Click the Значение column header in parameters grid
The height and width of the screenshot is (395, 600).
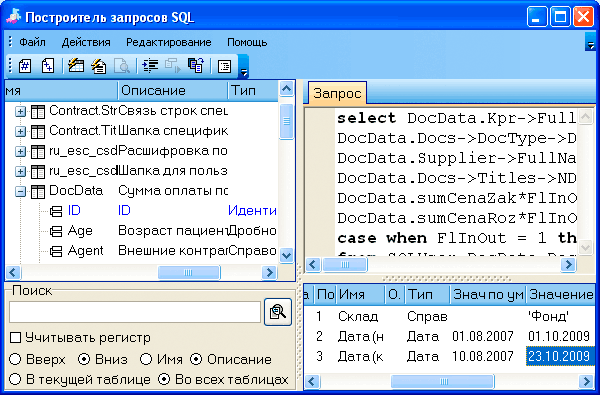561,294
